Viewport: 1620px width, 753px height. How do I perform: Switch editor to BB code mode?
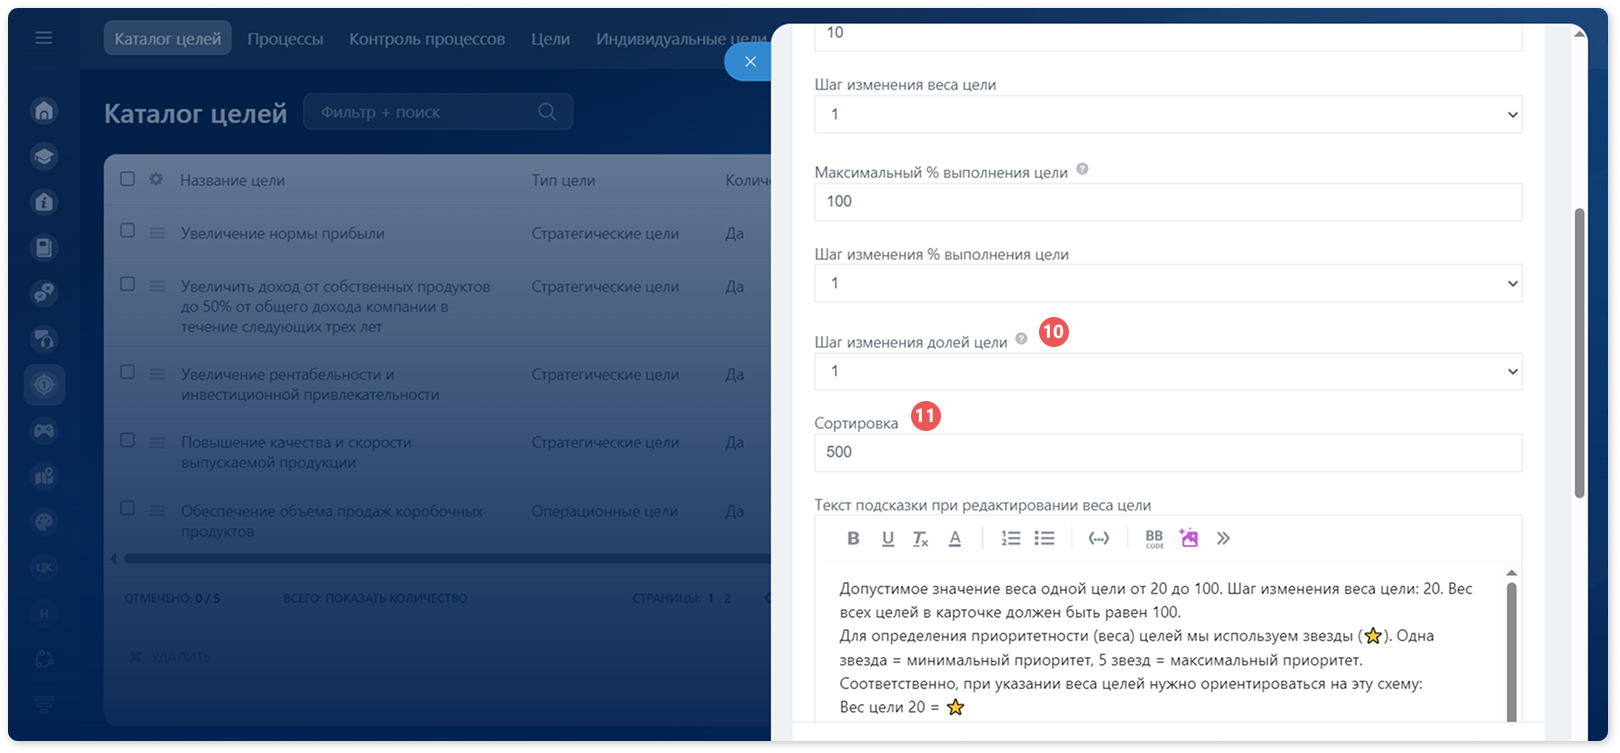click(x=1154, y=538)
